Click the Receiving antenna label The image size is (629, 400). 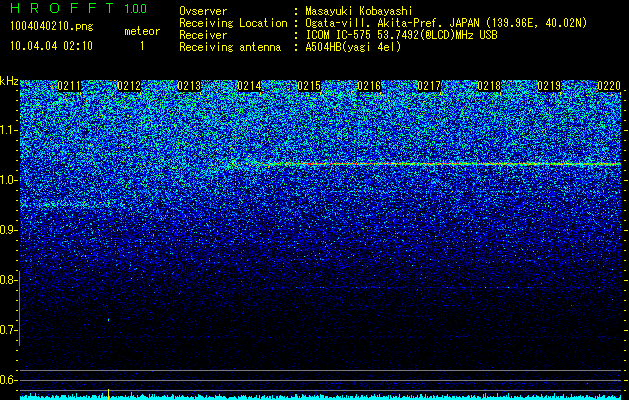pos(230,47)
